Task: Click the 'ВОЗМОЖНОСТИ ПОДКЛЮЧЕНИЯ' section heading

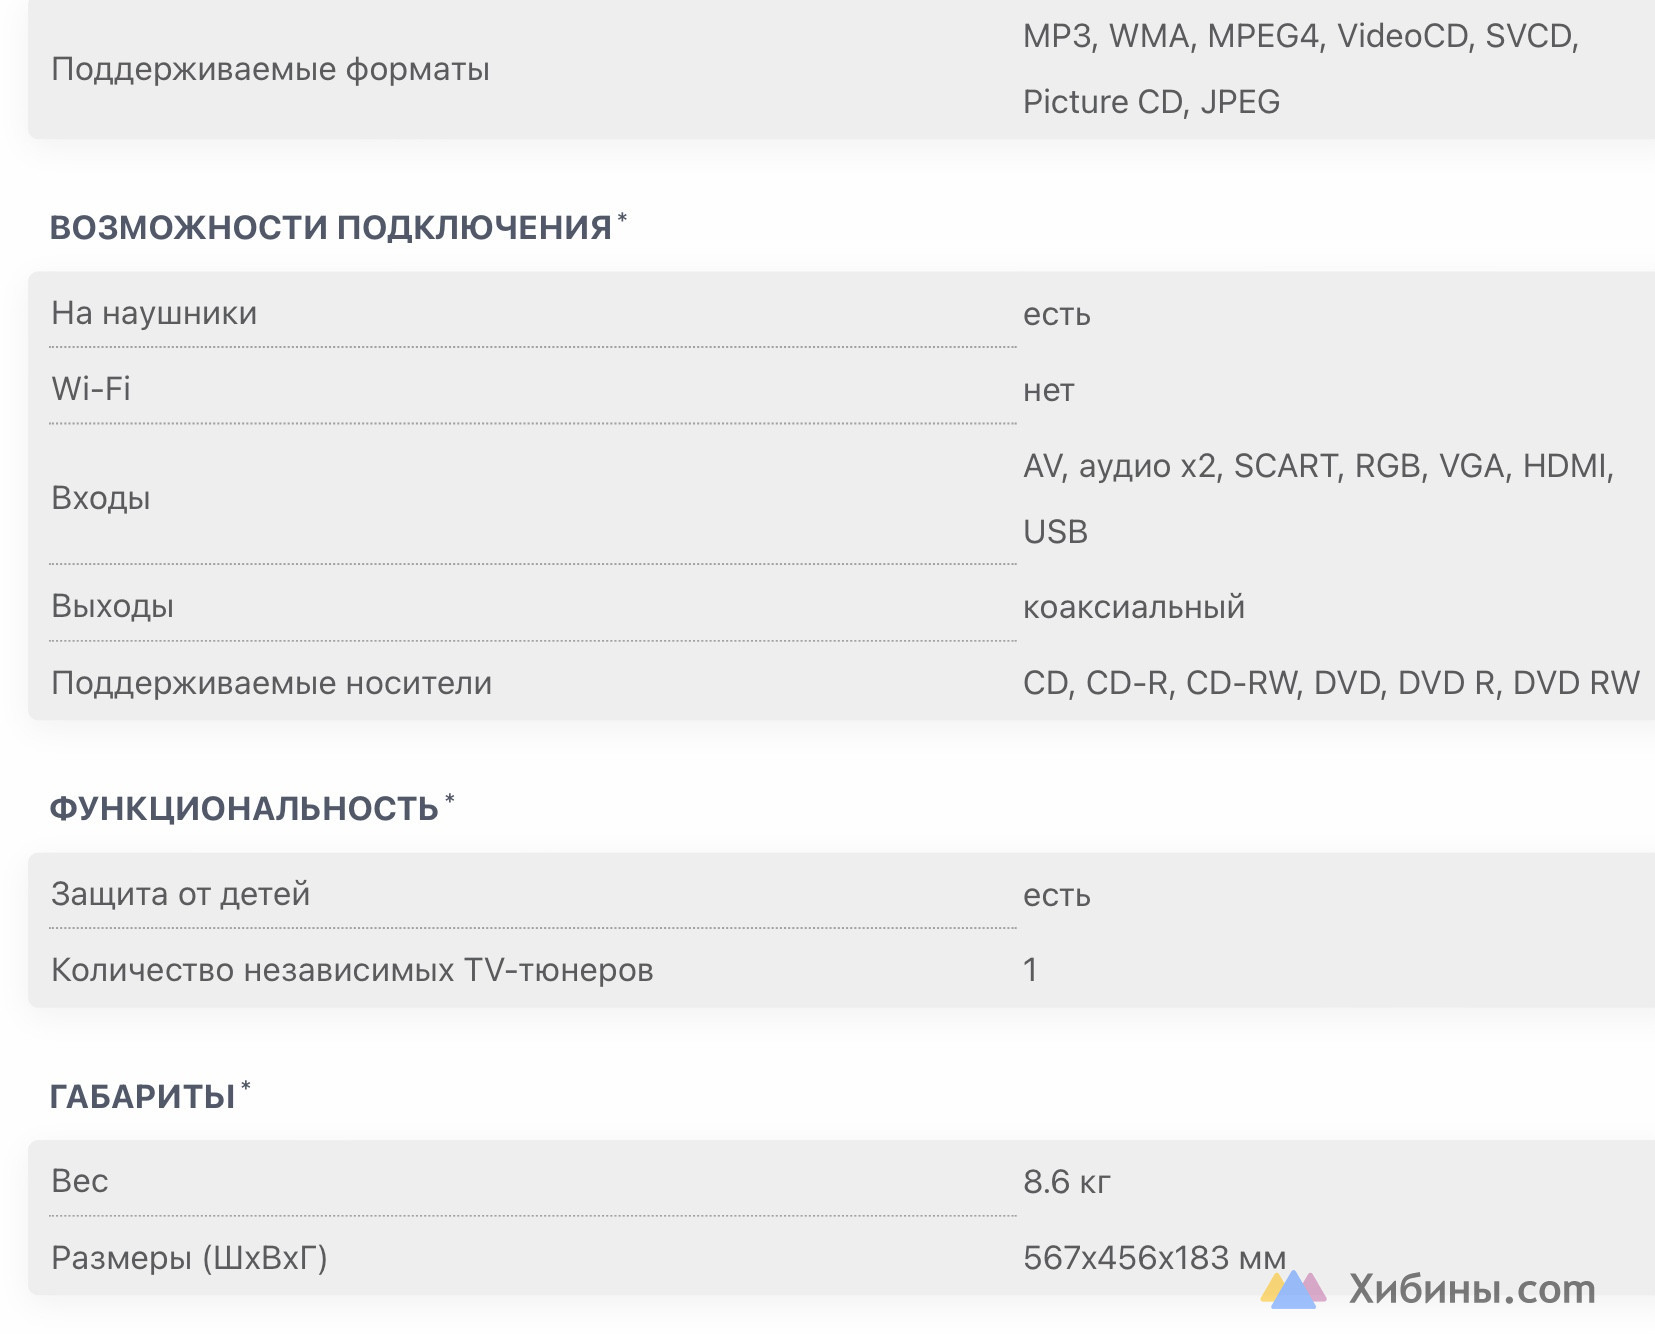Action: coord(331,227)
